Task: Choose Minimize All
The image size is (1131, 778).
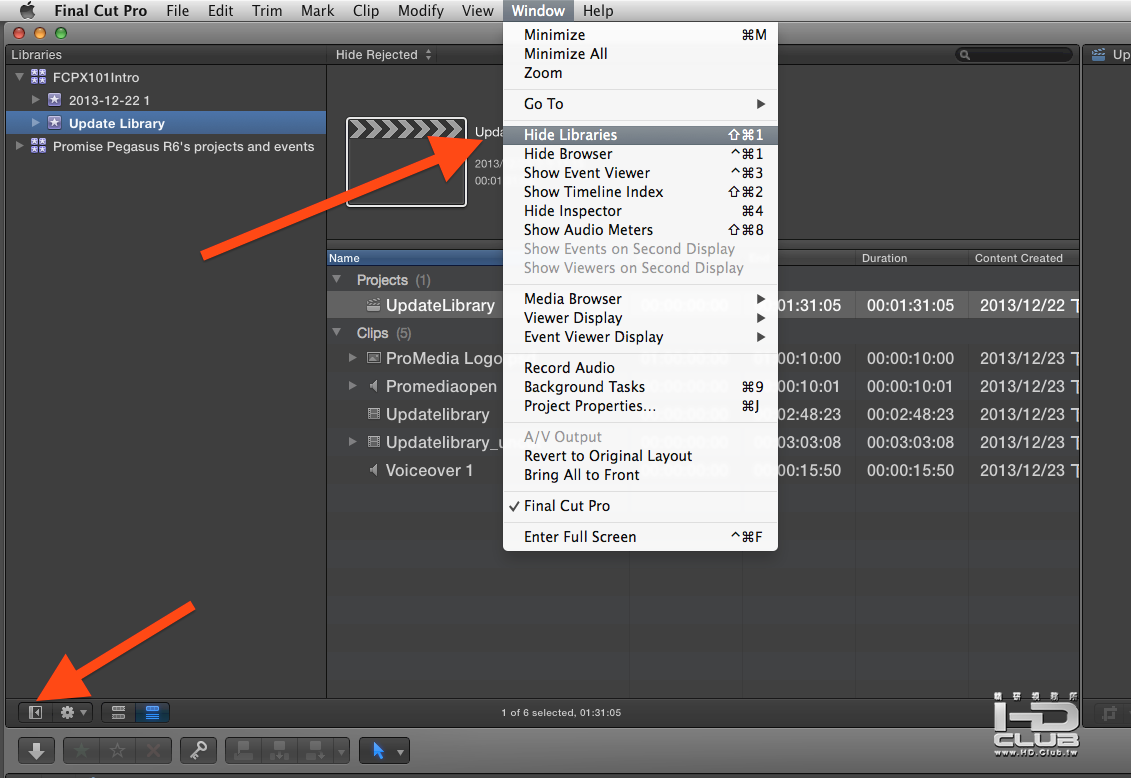Action: click(x=640, y=54)
